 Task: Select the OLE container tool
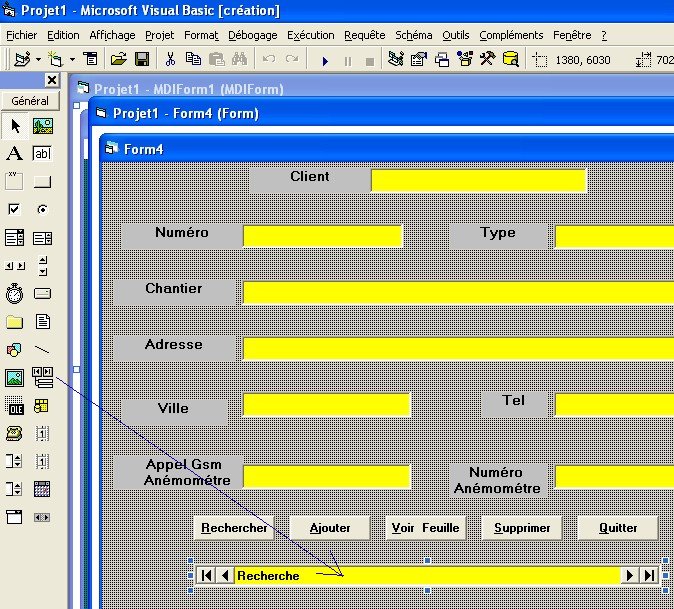(x=14, y=406)
